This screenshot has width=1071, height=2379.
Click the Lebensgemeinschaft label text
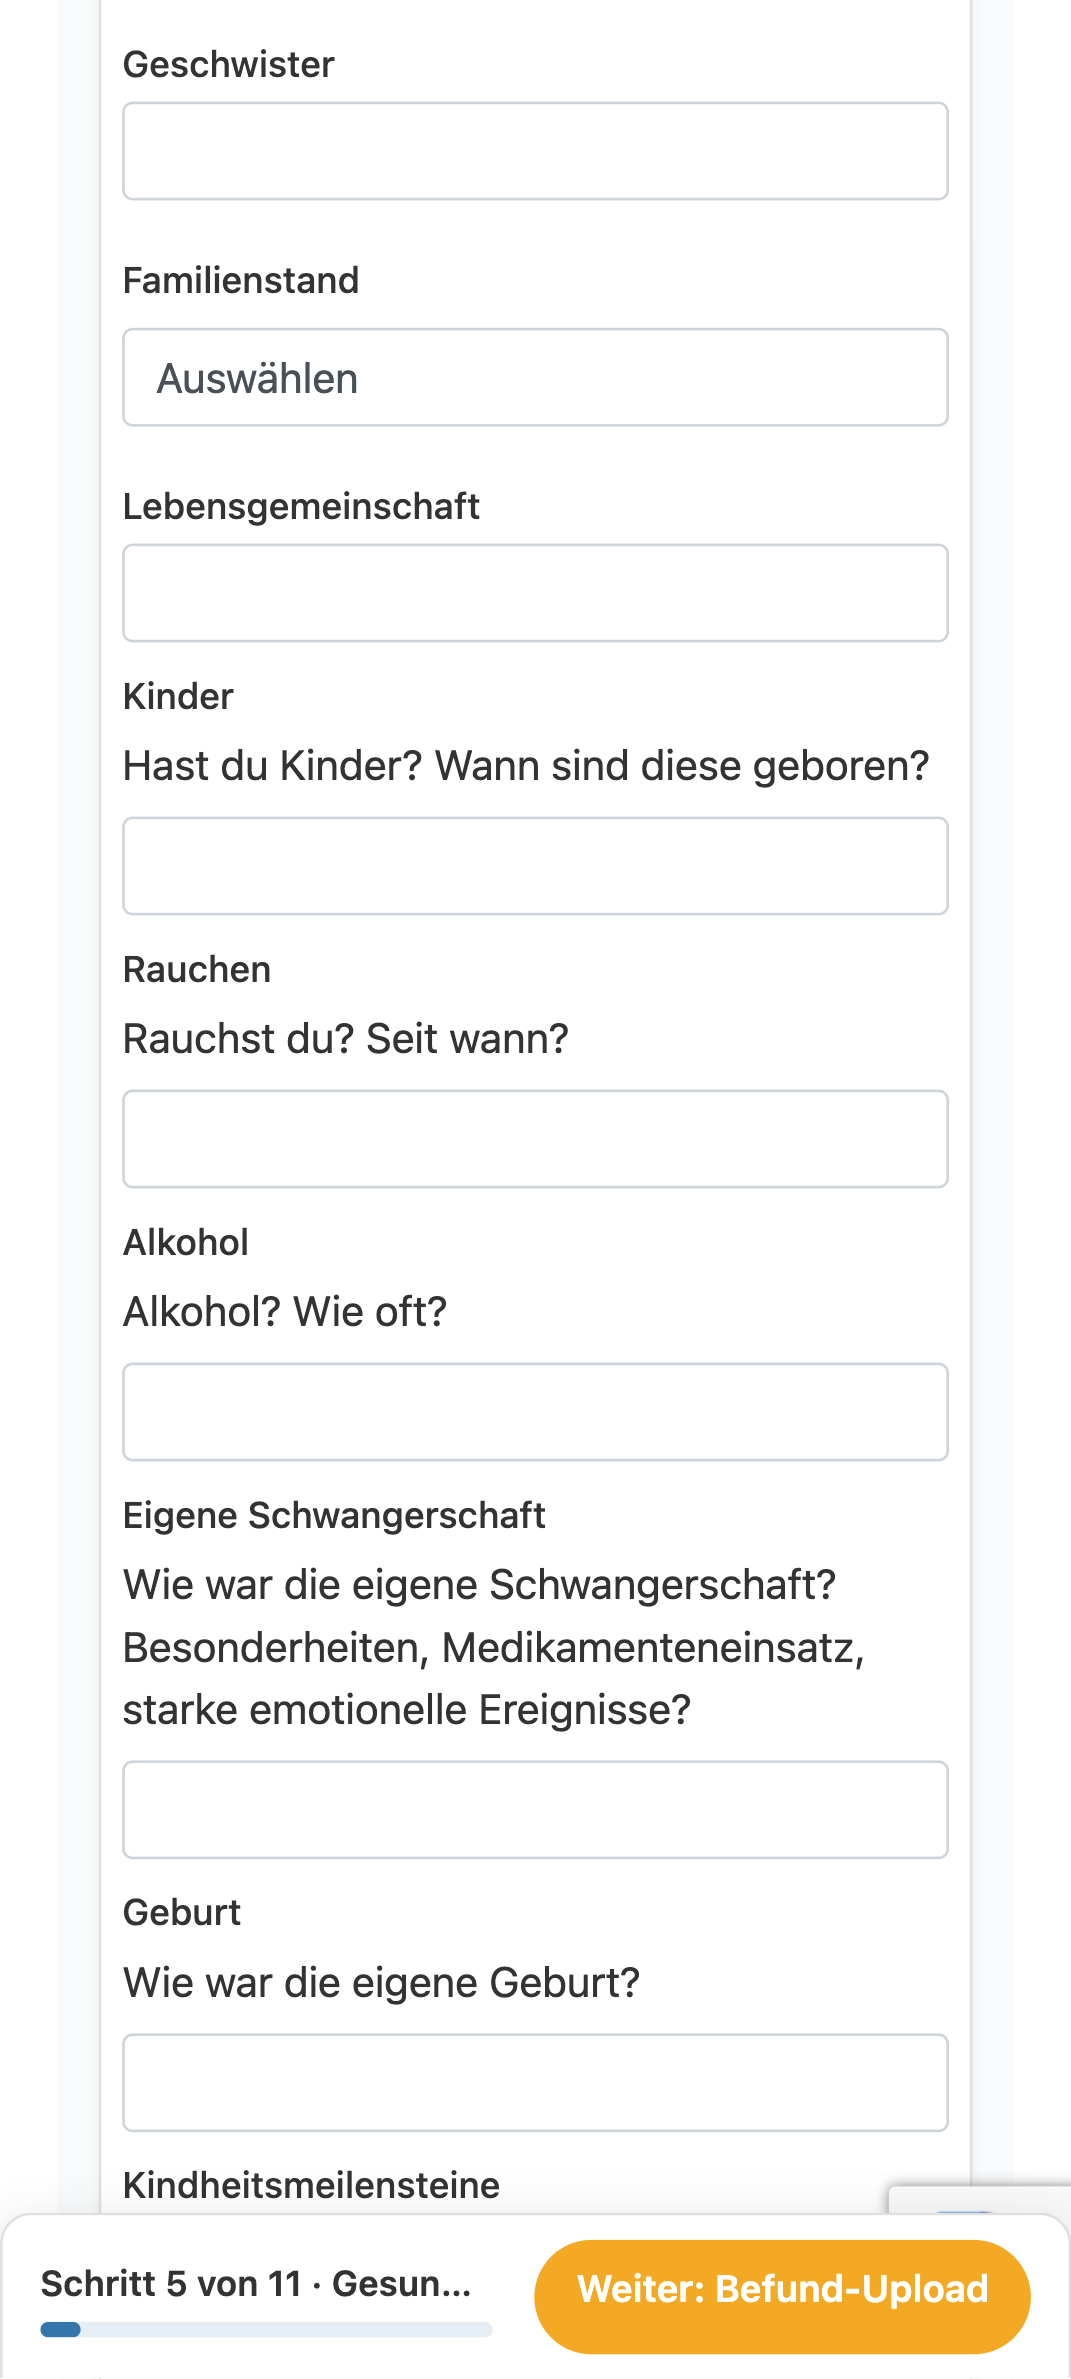point(301,507)
